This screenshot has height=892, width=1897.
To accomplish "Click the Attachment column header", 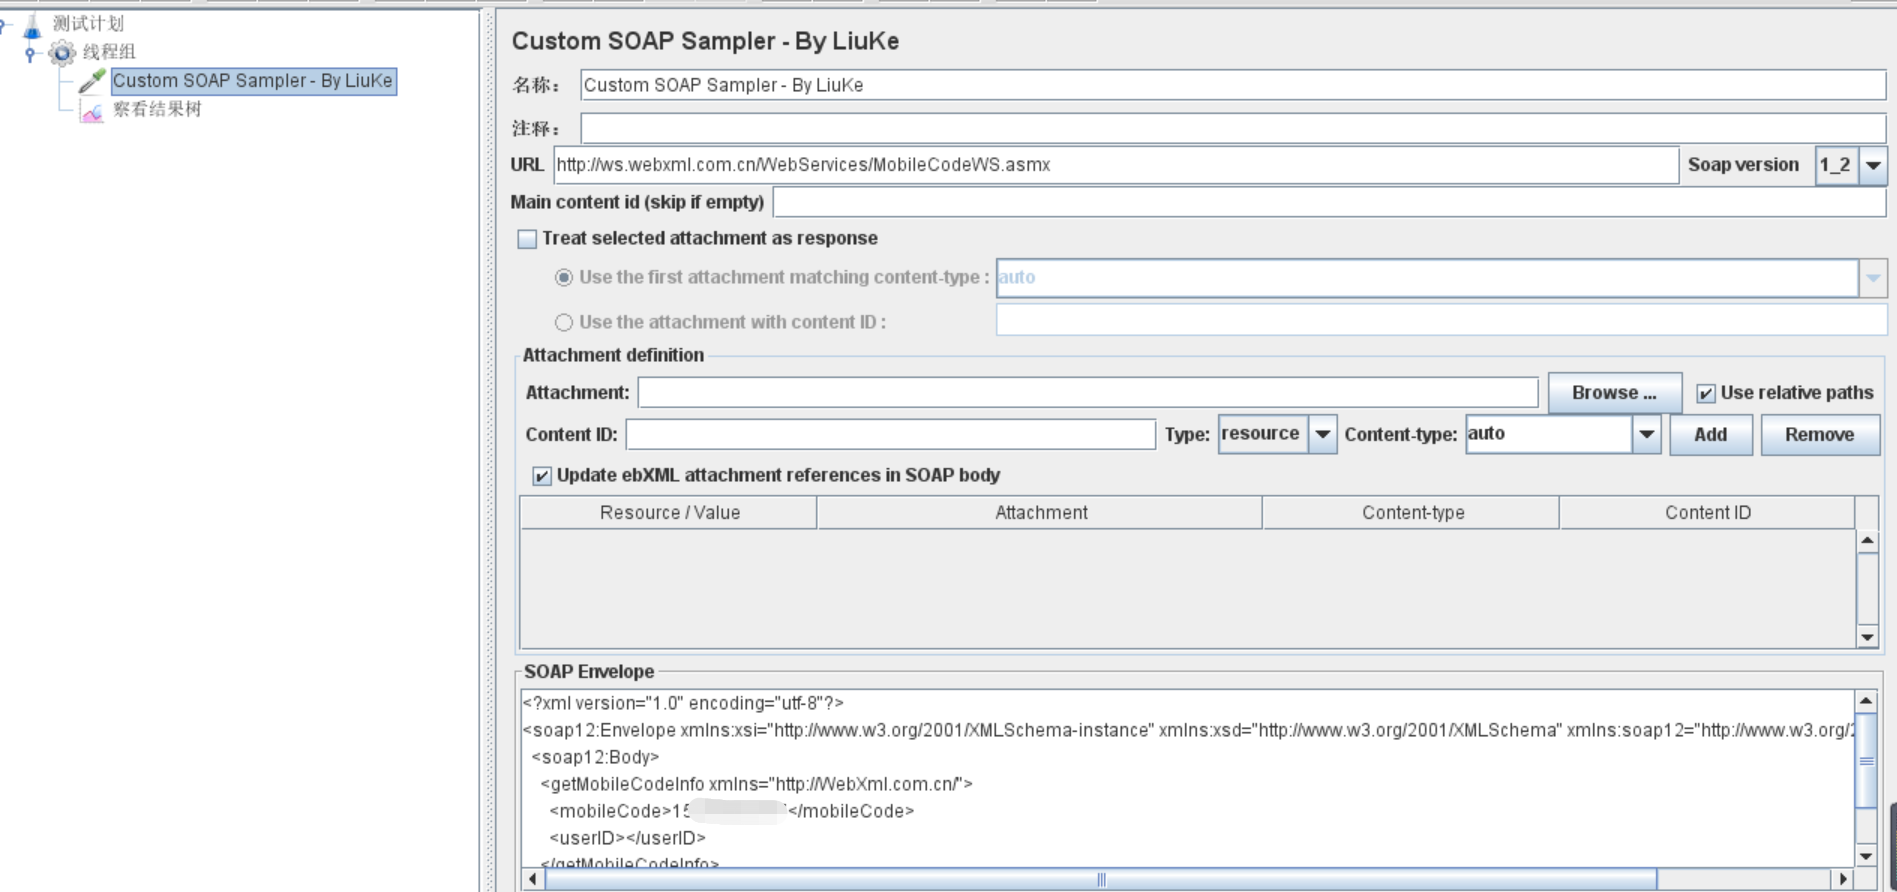I will tap(1040, 513).
